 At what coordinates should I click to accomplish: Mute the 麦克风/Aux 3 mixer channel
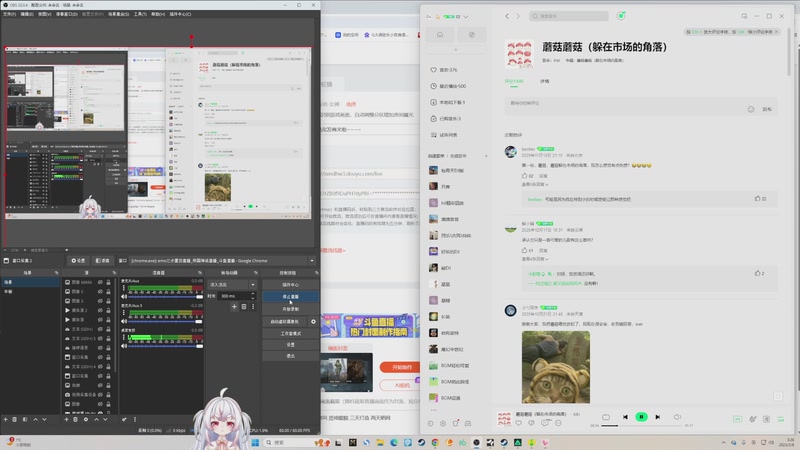pos(124,321)
